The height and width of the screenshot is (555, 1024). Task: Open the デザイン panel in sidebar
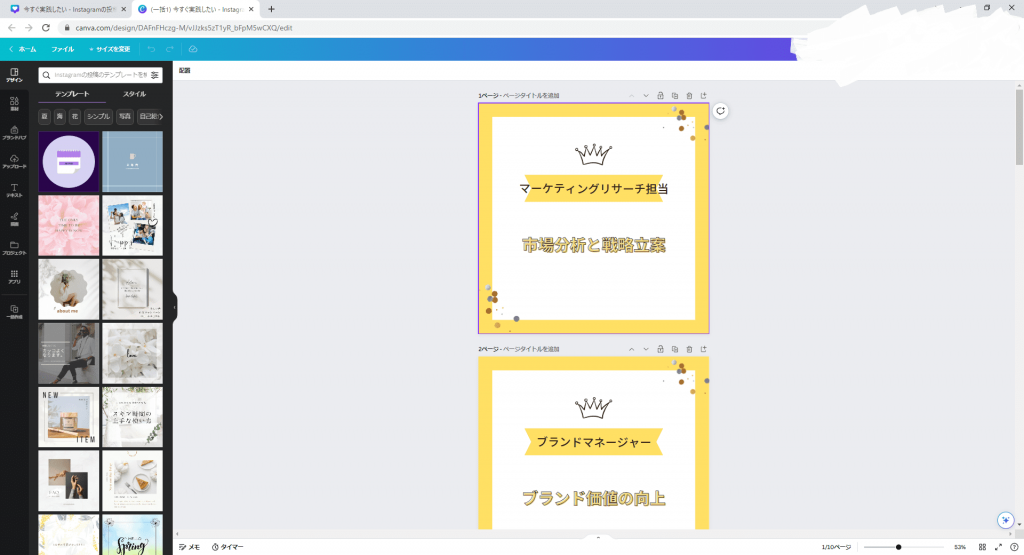click(x=14, y=75)
